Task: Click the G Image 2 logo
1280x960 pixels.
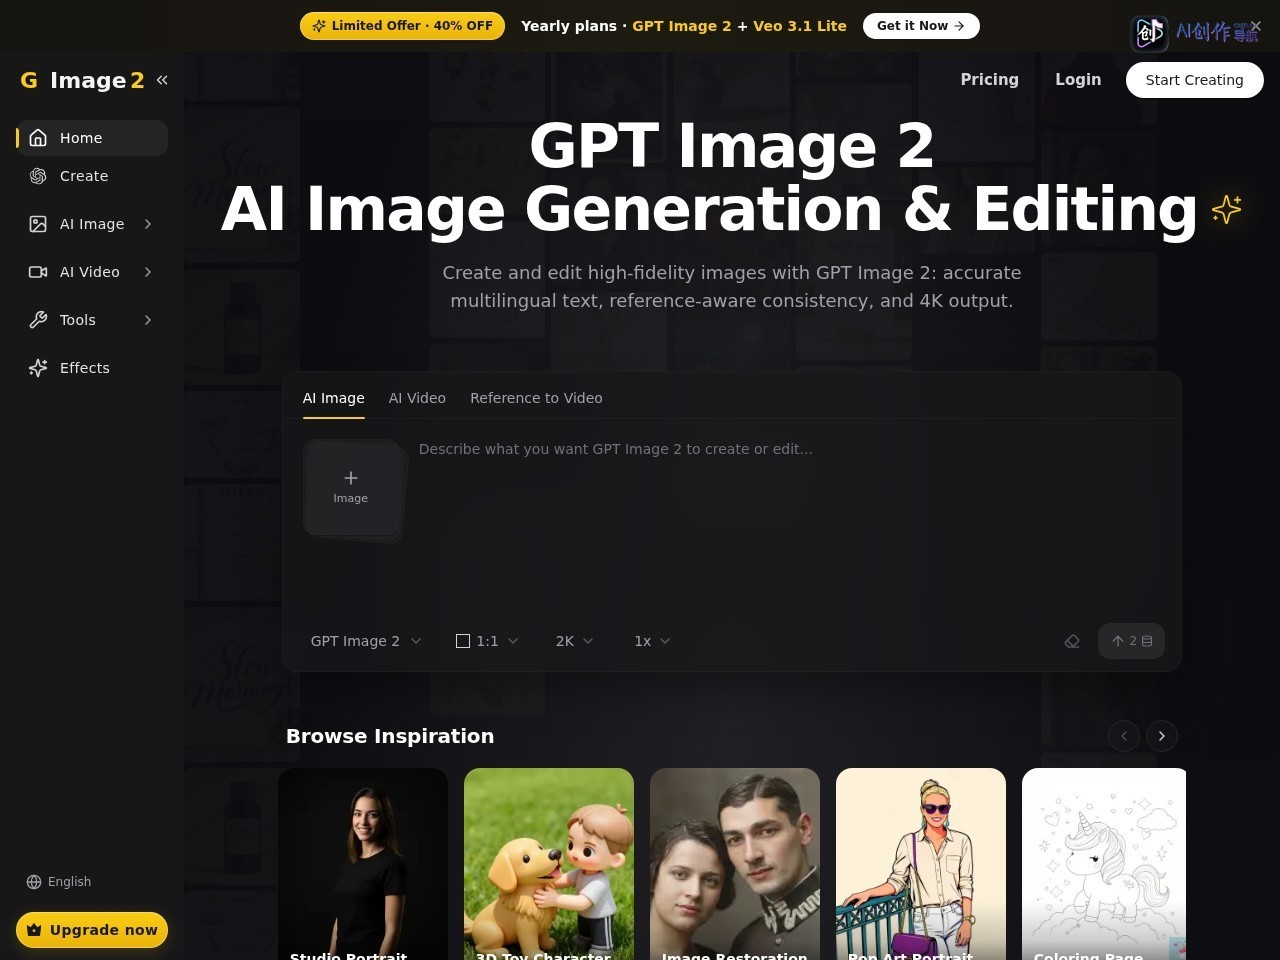Action: click(x=82, y=80)
